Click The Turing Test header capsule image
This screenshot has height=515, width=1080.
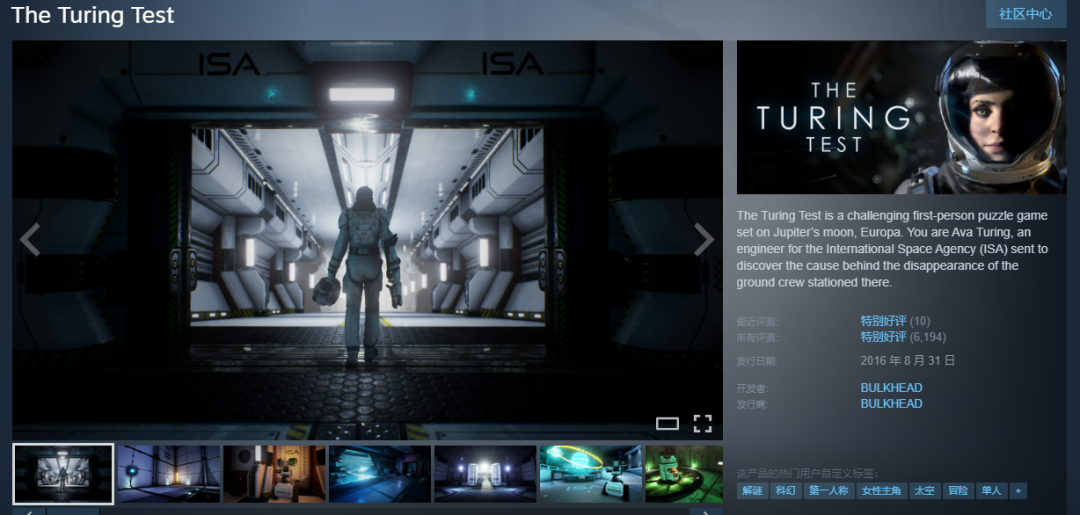[901, 117]
